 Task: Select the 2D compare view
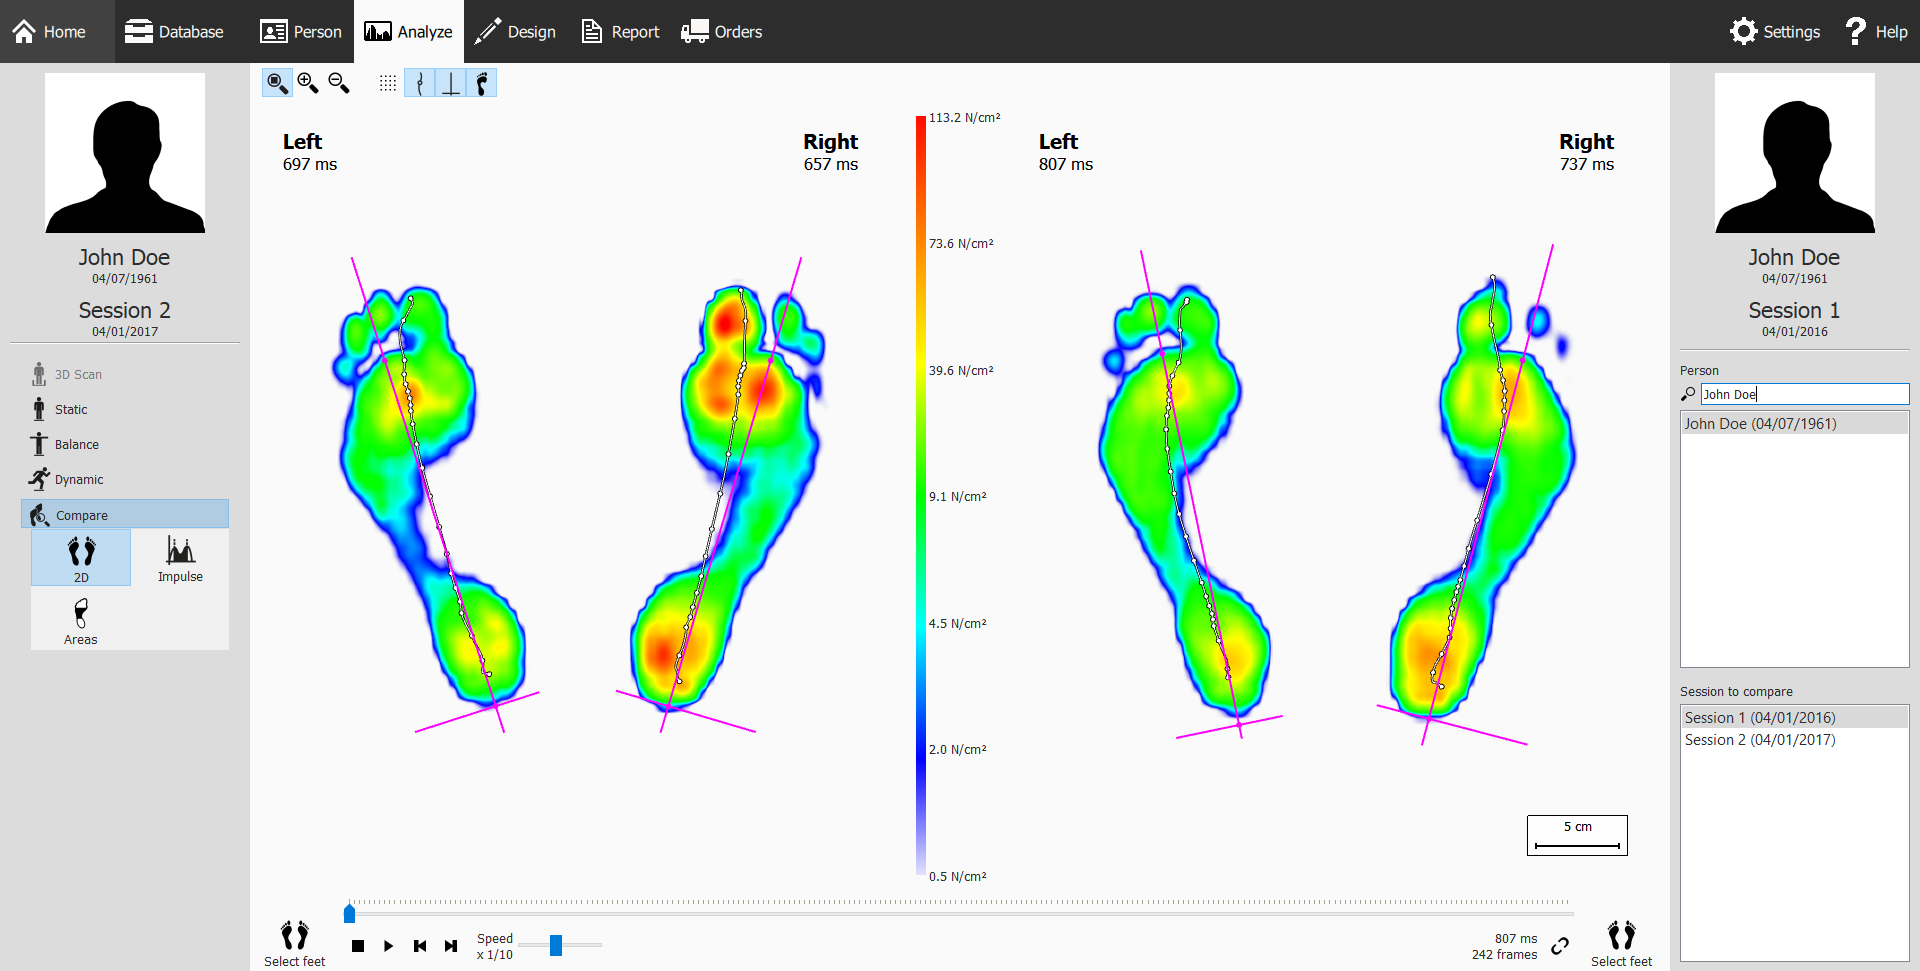pyautogui.click(x=80, y=557)
